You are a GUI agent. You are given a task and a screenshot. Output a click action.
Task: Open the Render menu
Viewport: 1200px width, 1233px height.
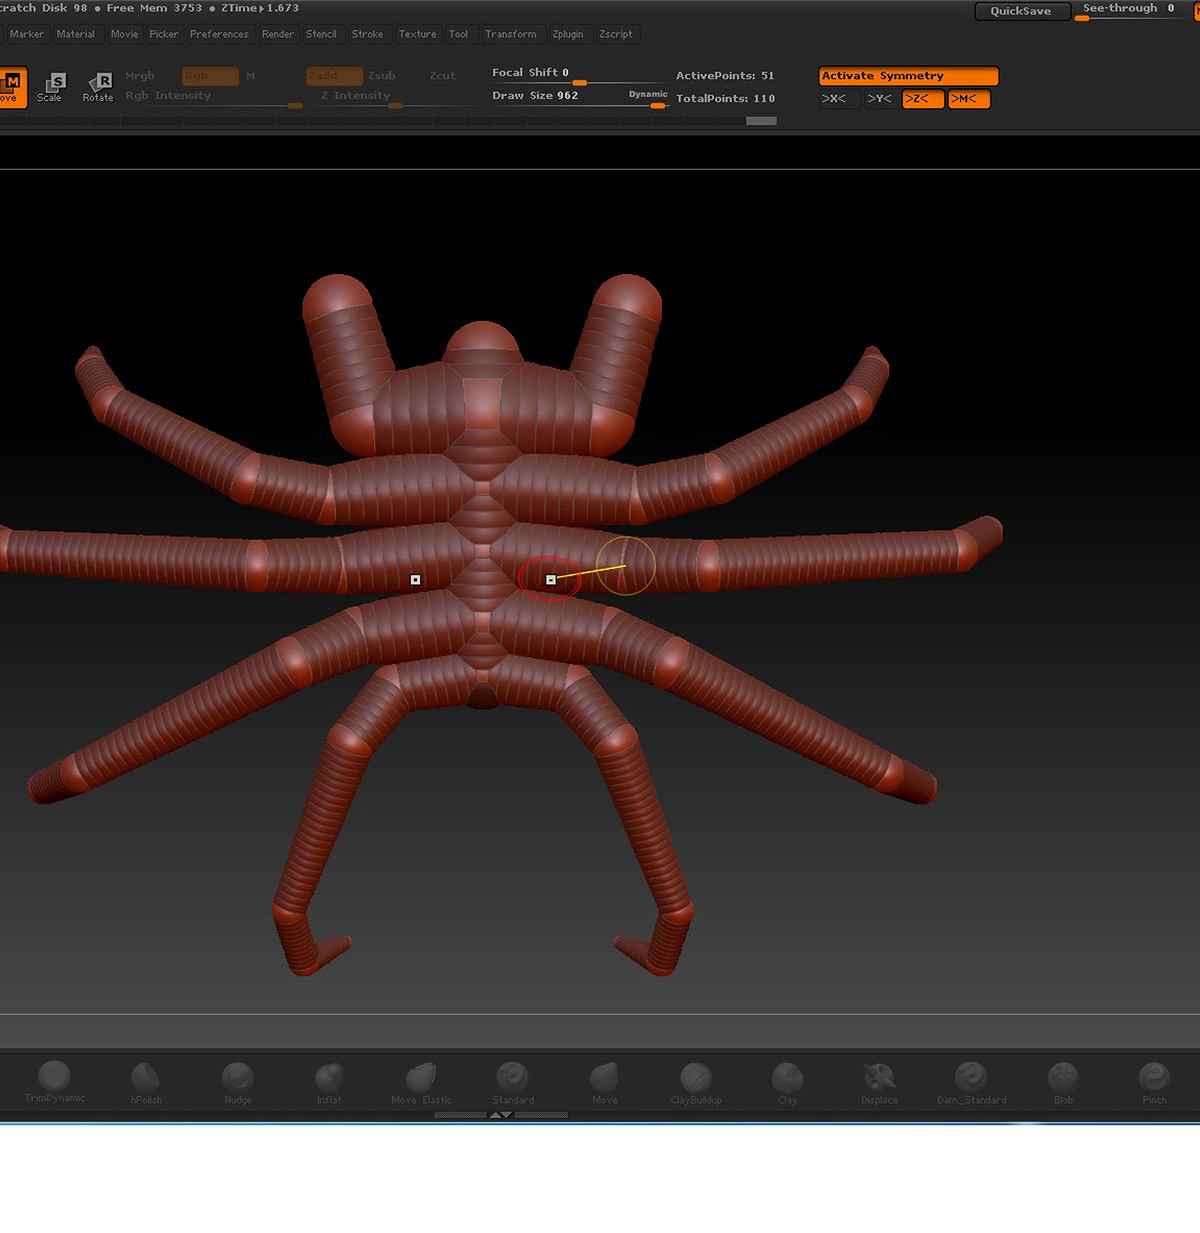[278, 34]
